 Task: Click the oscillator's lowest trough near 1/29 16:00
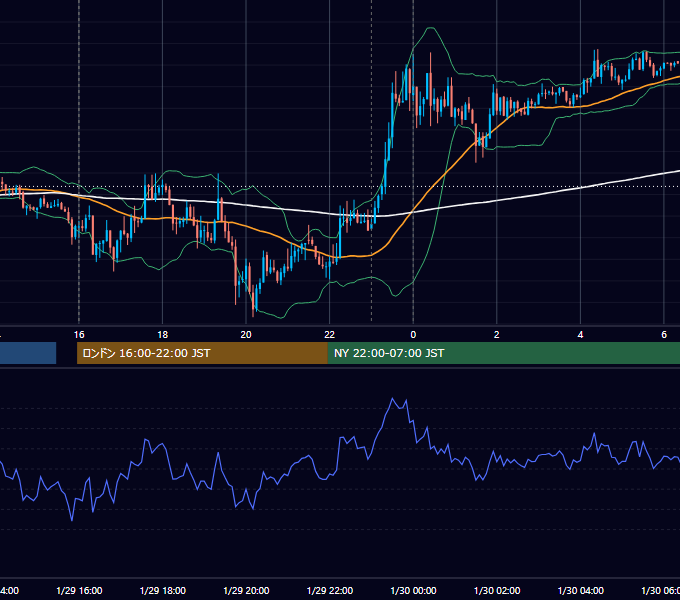click(72, 519)
